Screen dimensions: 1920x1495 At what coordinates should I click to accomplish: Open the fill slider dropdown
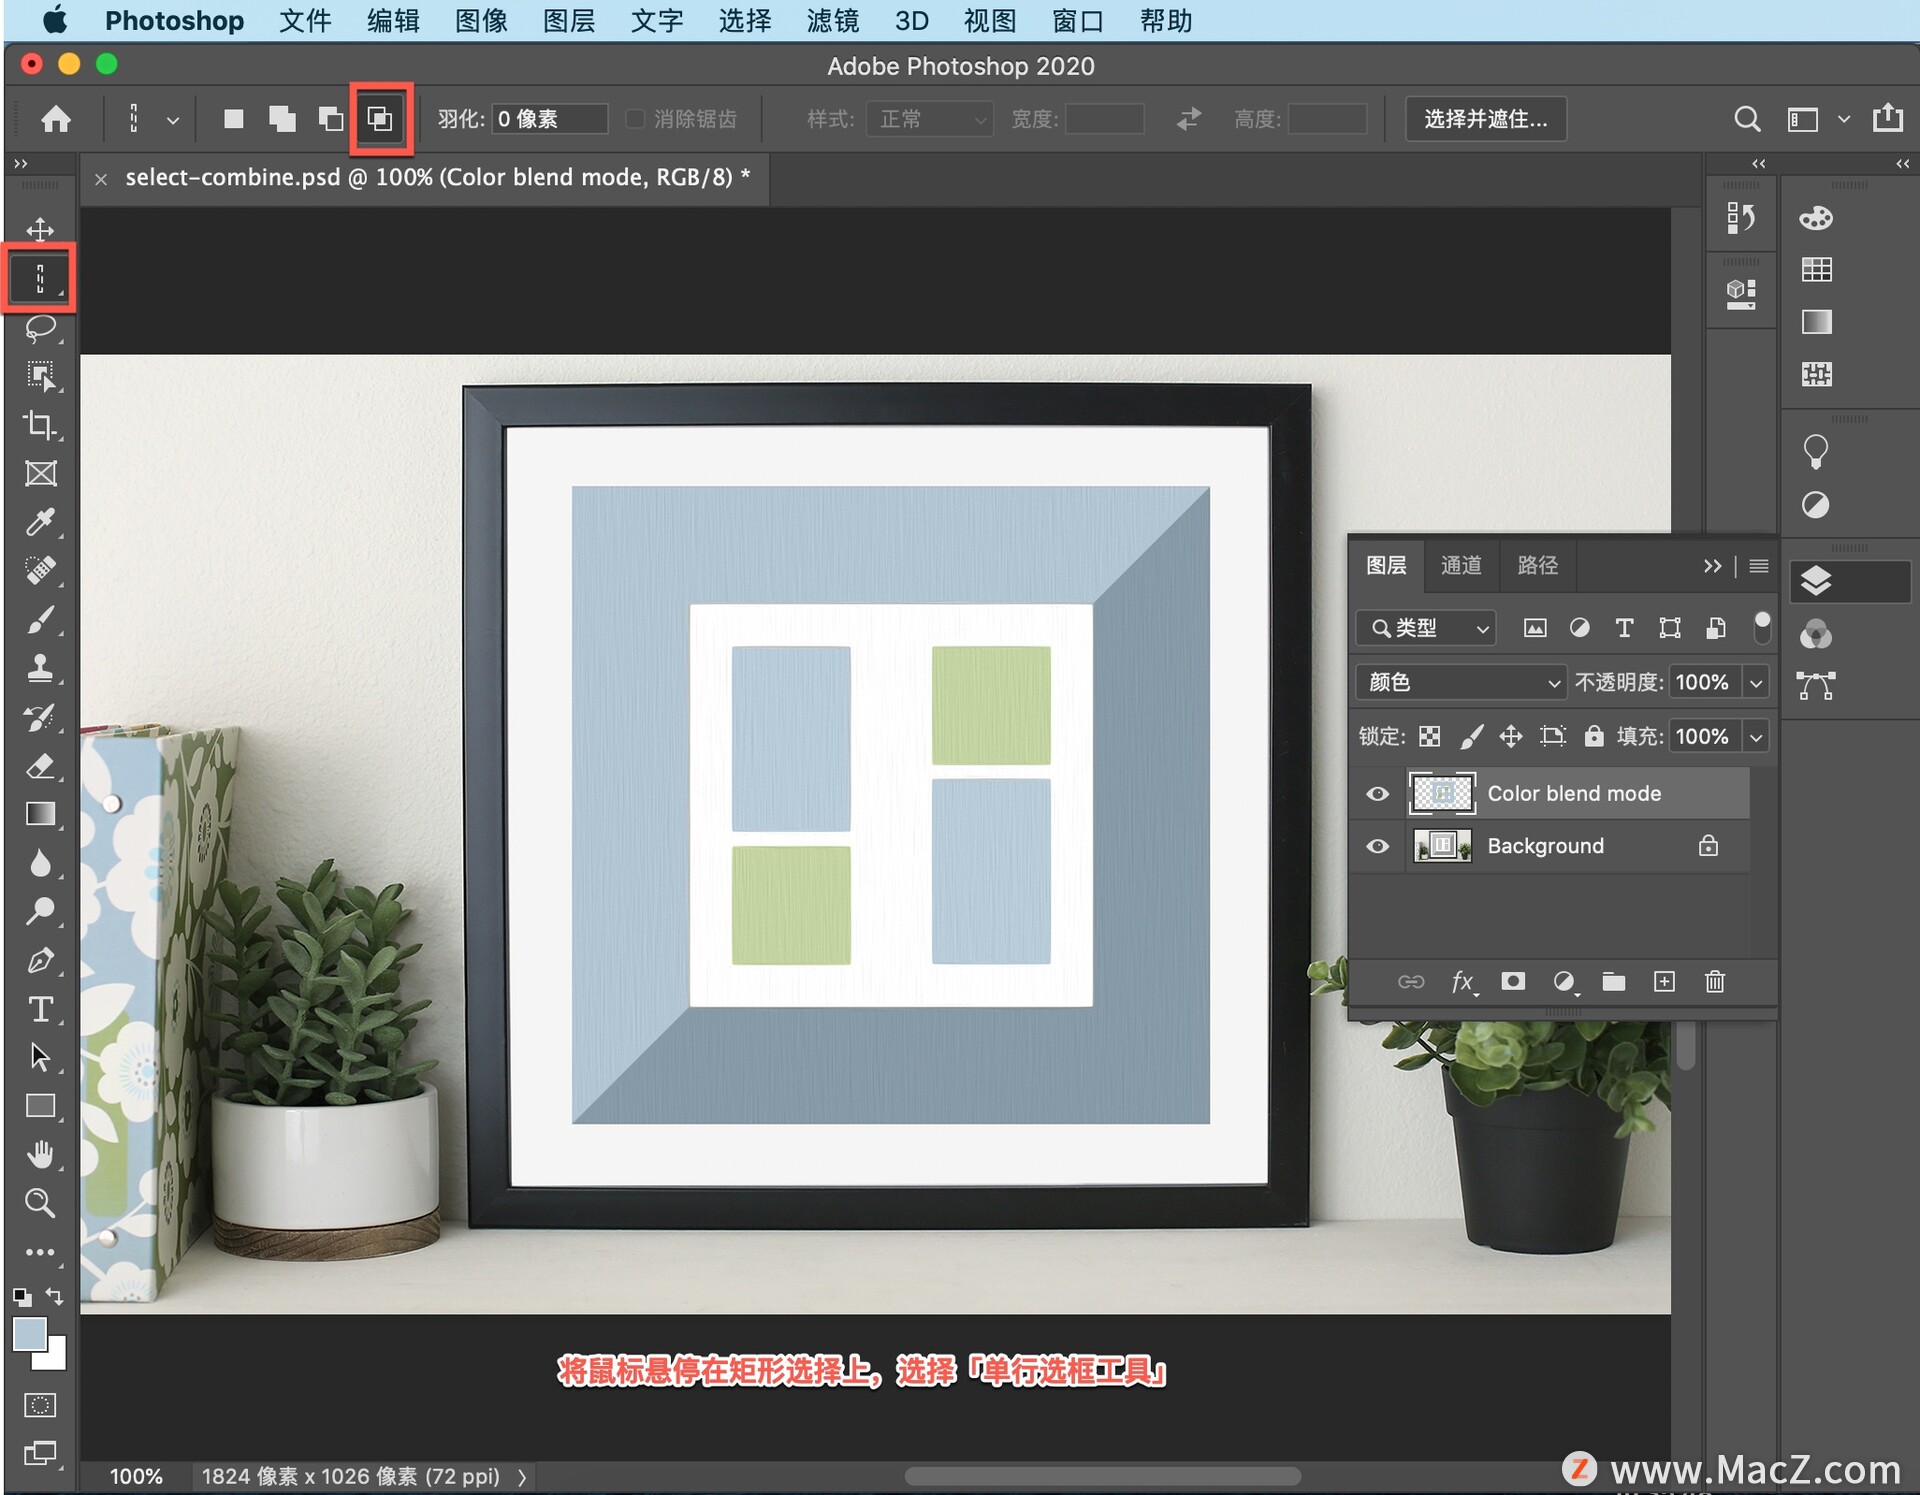[1756, 737]
